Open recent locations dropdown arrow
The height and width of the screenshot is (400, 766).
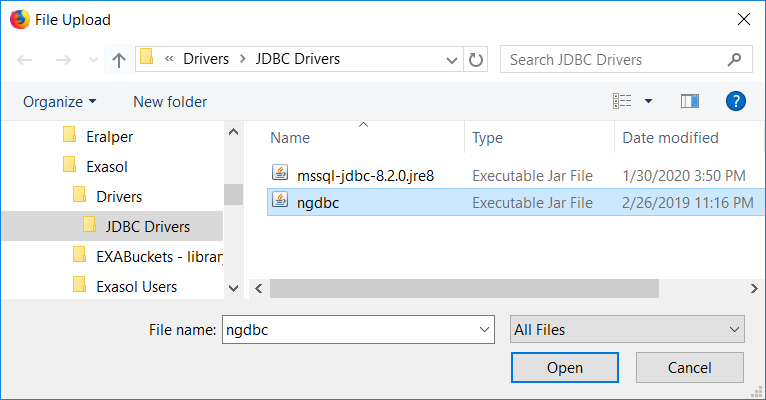coord(93,61)
